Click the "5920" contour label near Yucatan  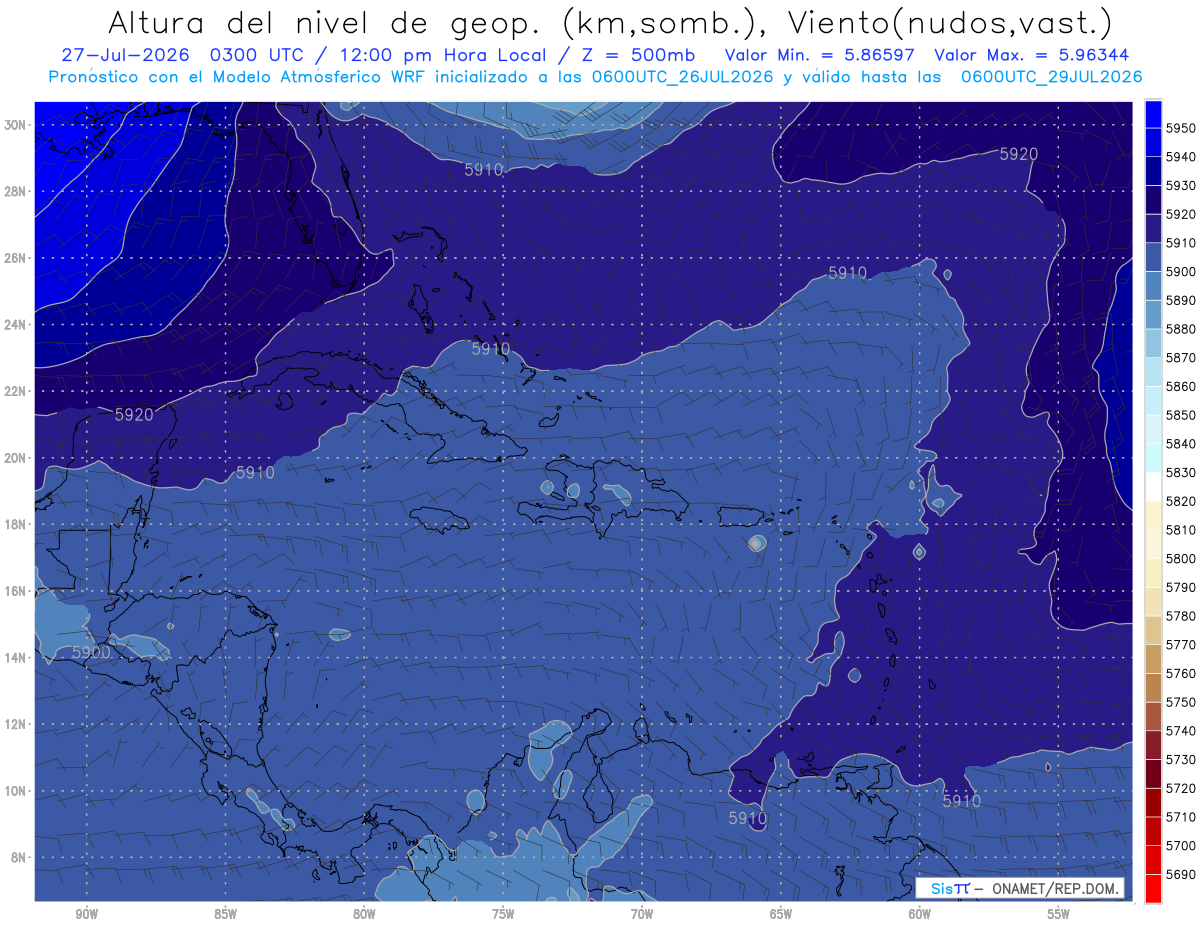(x=134, y=414)
